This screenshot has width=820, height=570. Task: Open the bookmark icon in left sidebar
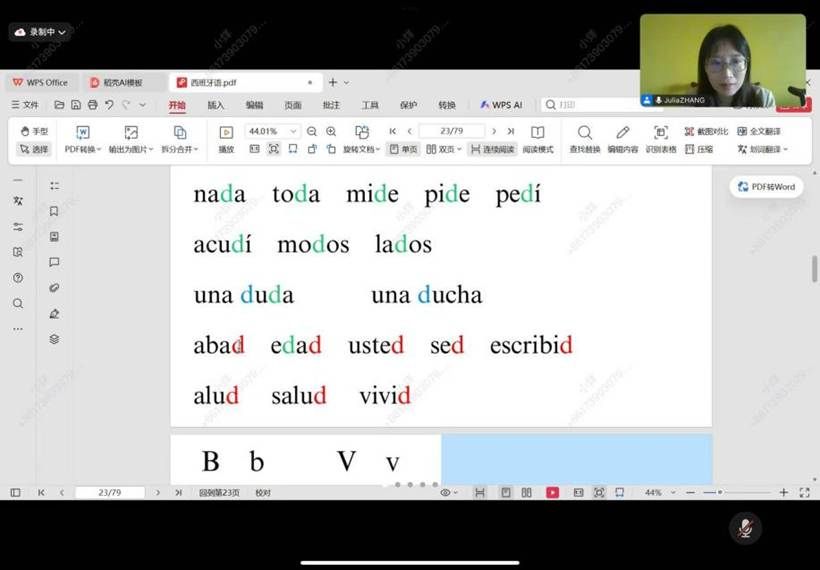(x=54, y=211)
